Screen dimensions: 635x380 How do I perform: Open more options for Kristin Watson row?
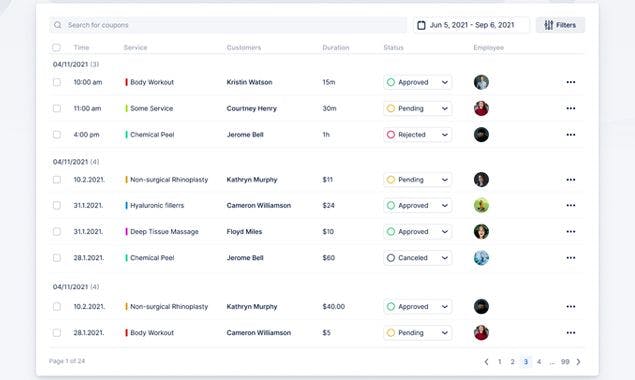pos(571,82)
